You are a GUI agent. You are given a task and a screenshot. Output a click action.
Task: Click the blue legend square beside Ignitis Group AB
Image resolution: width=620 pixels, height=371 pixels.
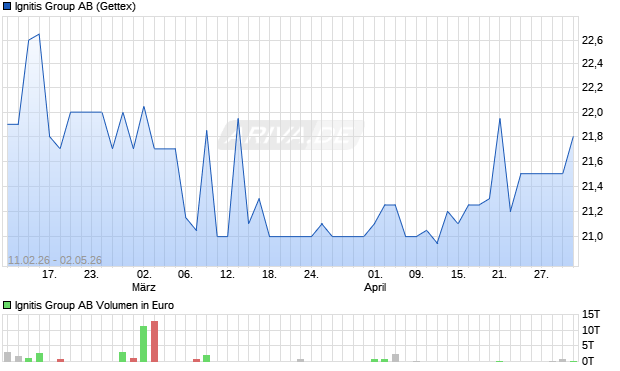tap(7, 7)
